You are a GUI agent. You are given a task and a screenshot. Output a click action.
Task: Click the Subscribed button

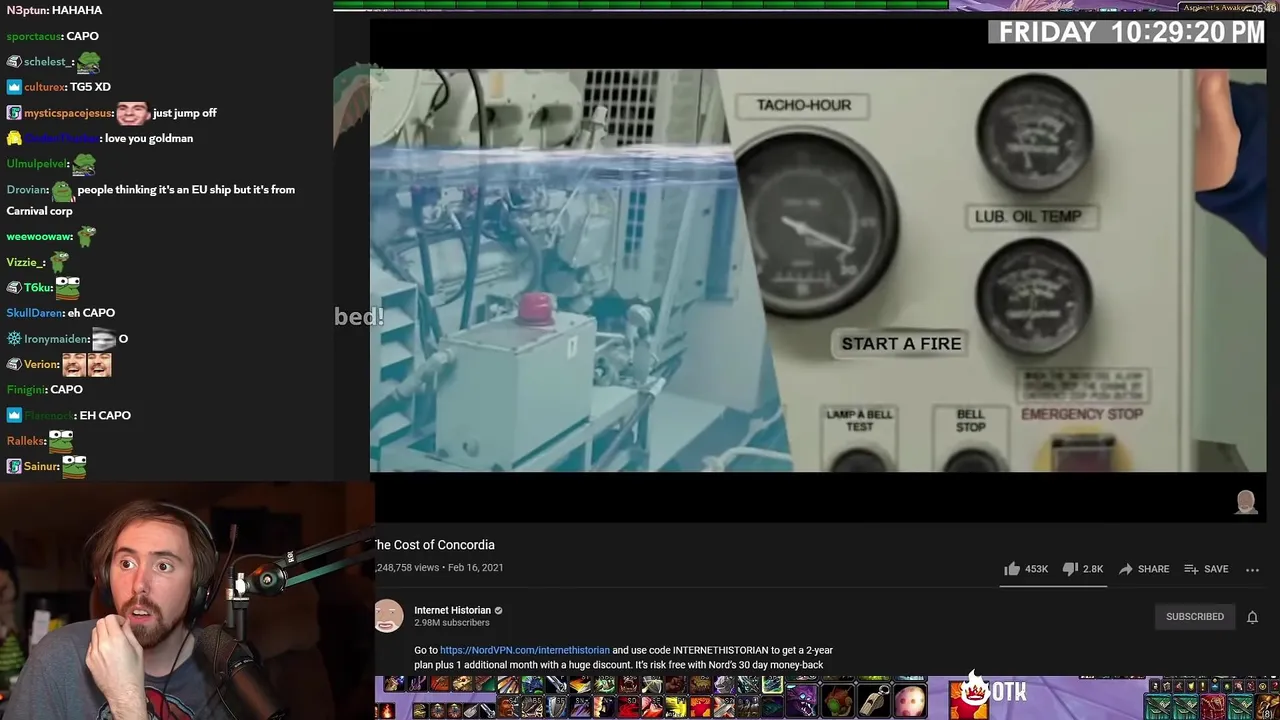pos(1194,617)
